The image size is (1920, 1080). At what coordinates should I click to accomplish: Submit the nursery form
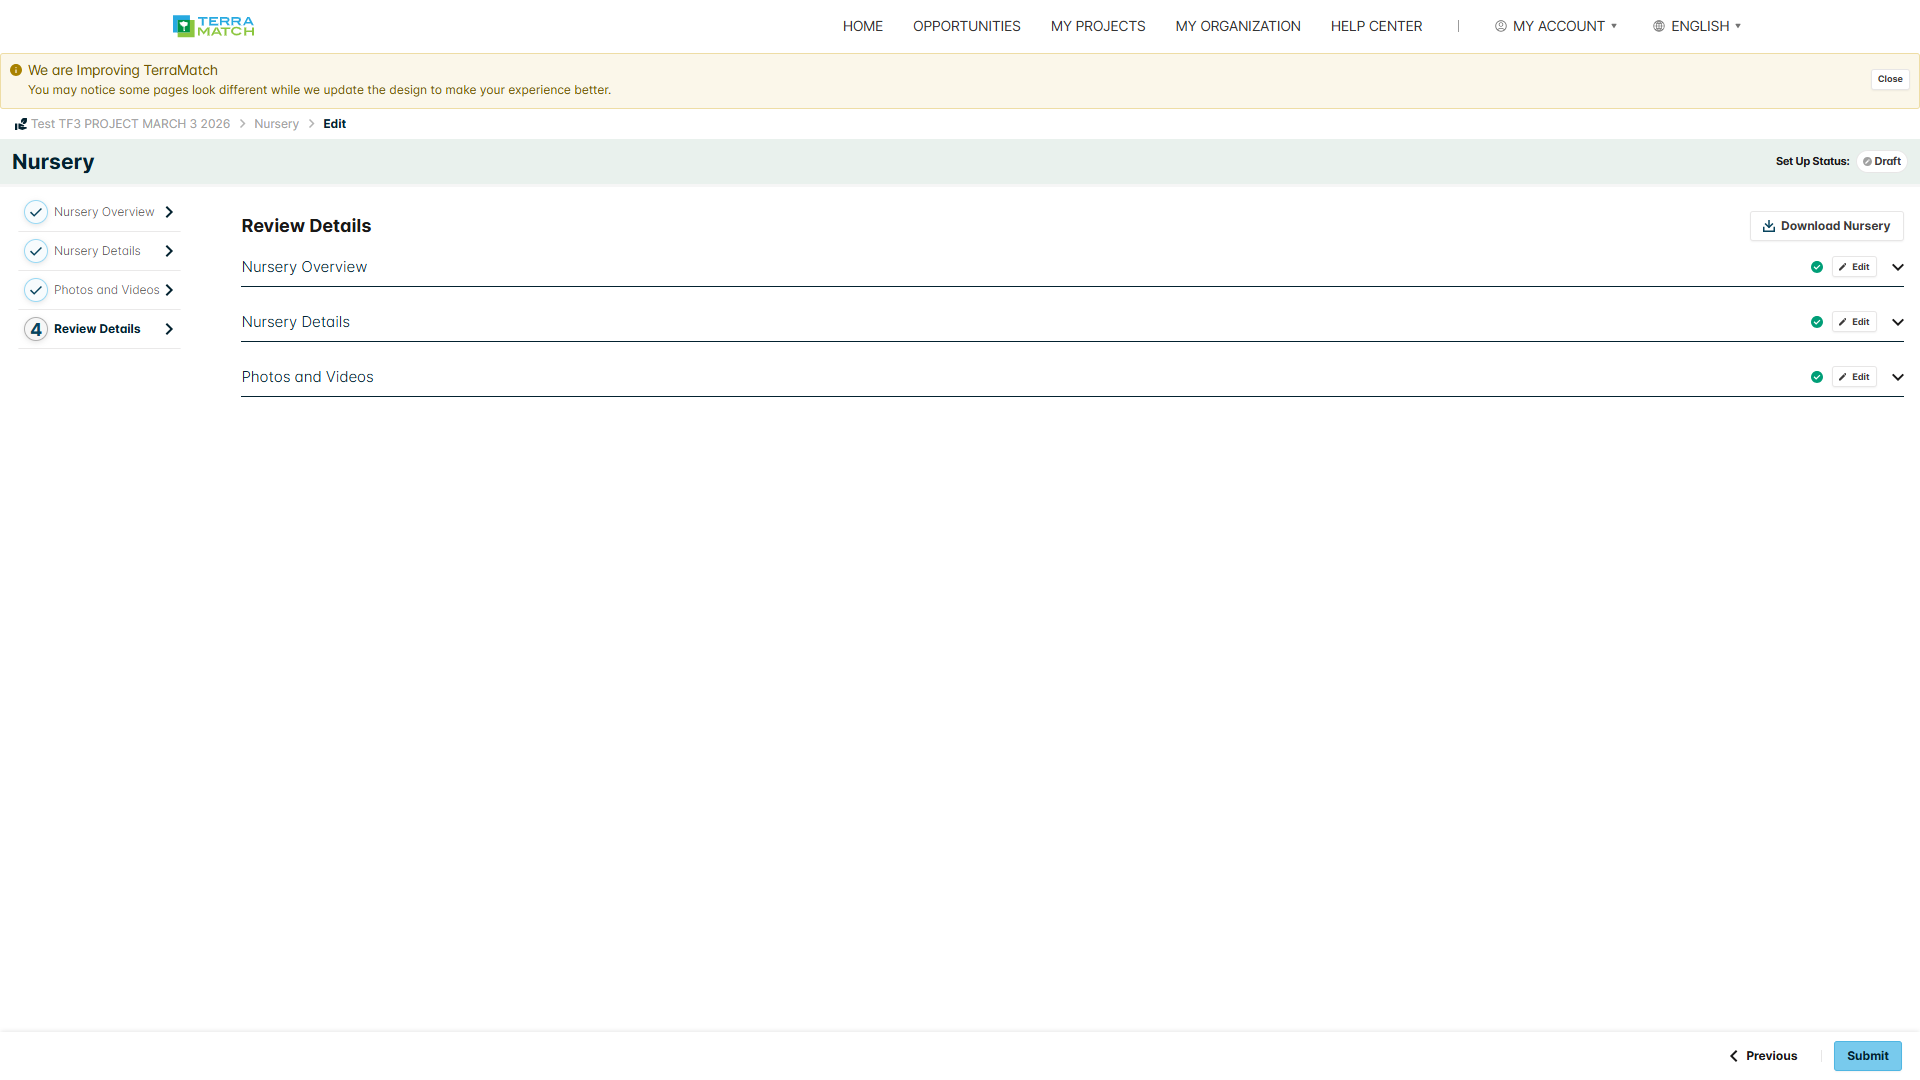[x=1867, y=1056]
